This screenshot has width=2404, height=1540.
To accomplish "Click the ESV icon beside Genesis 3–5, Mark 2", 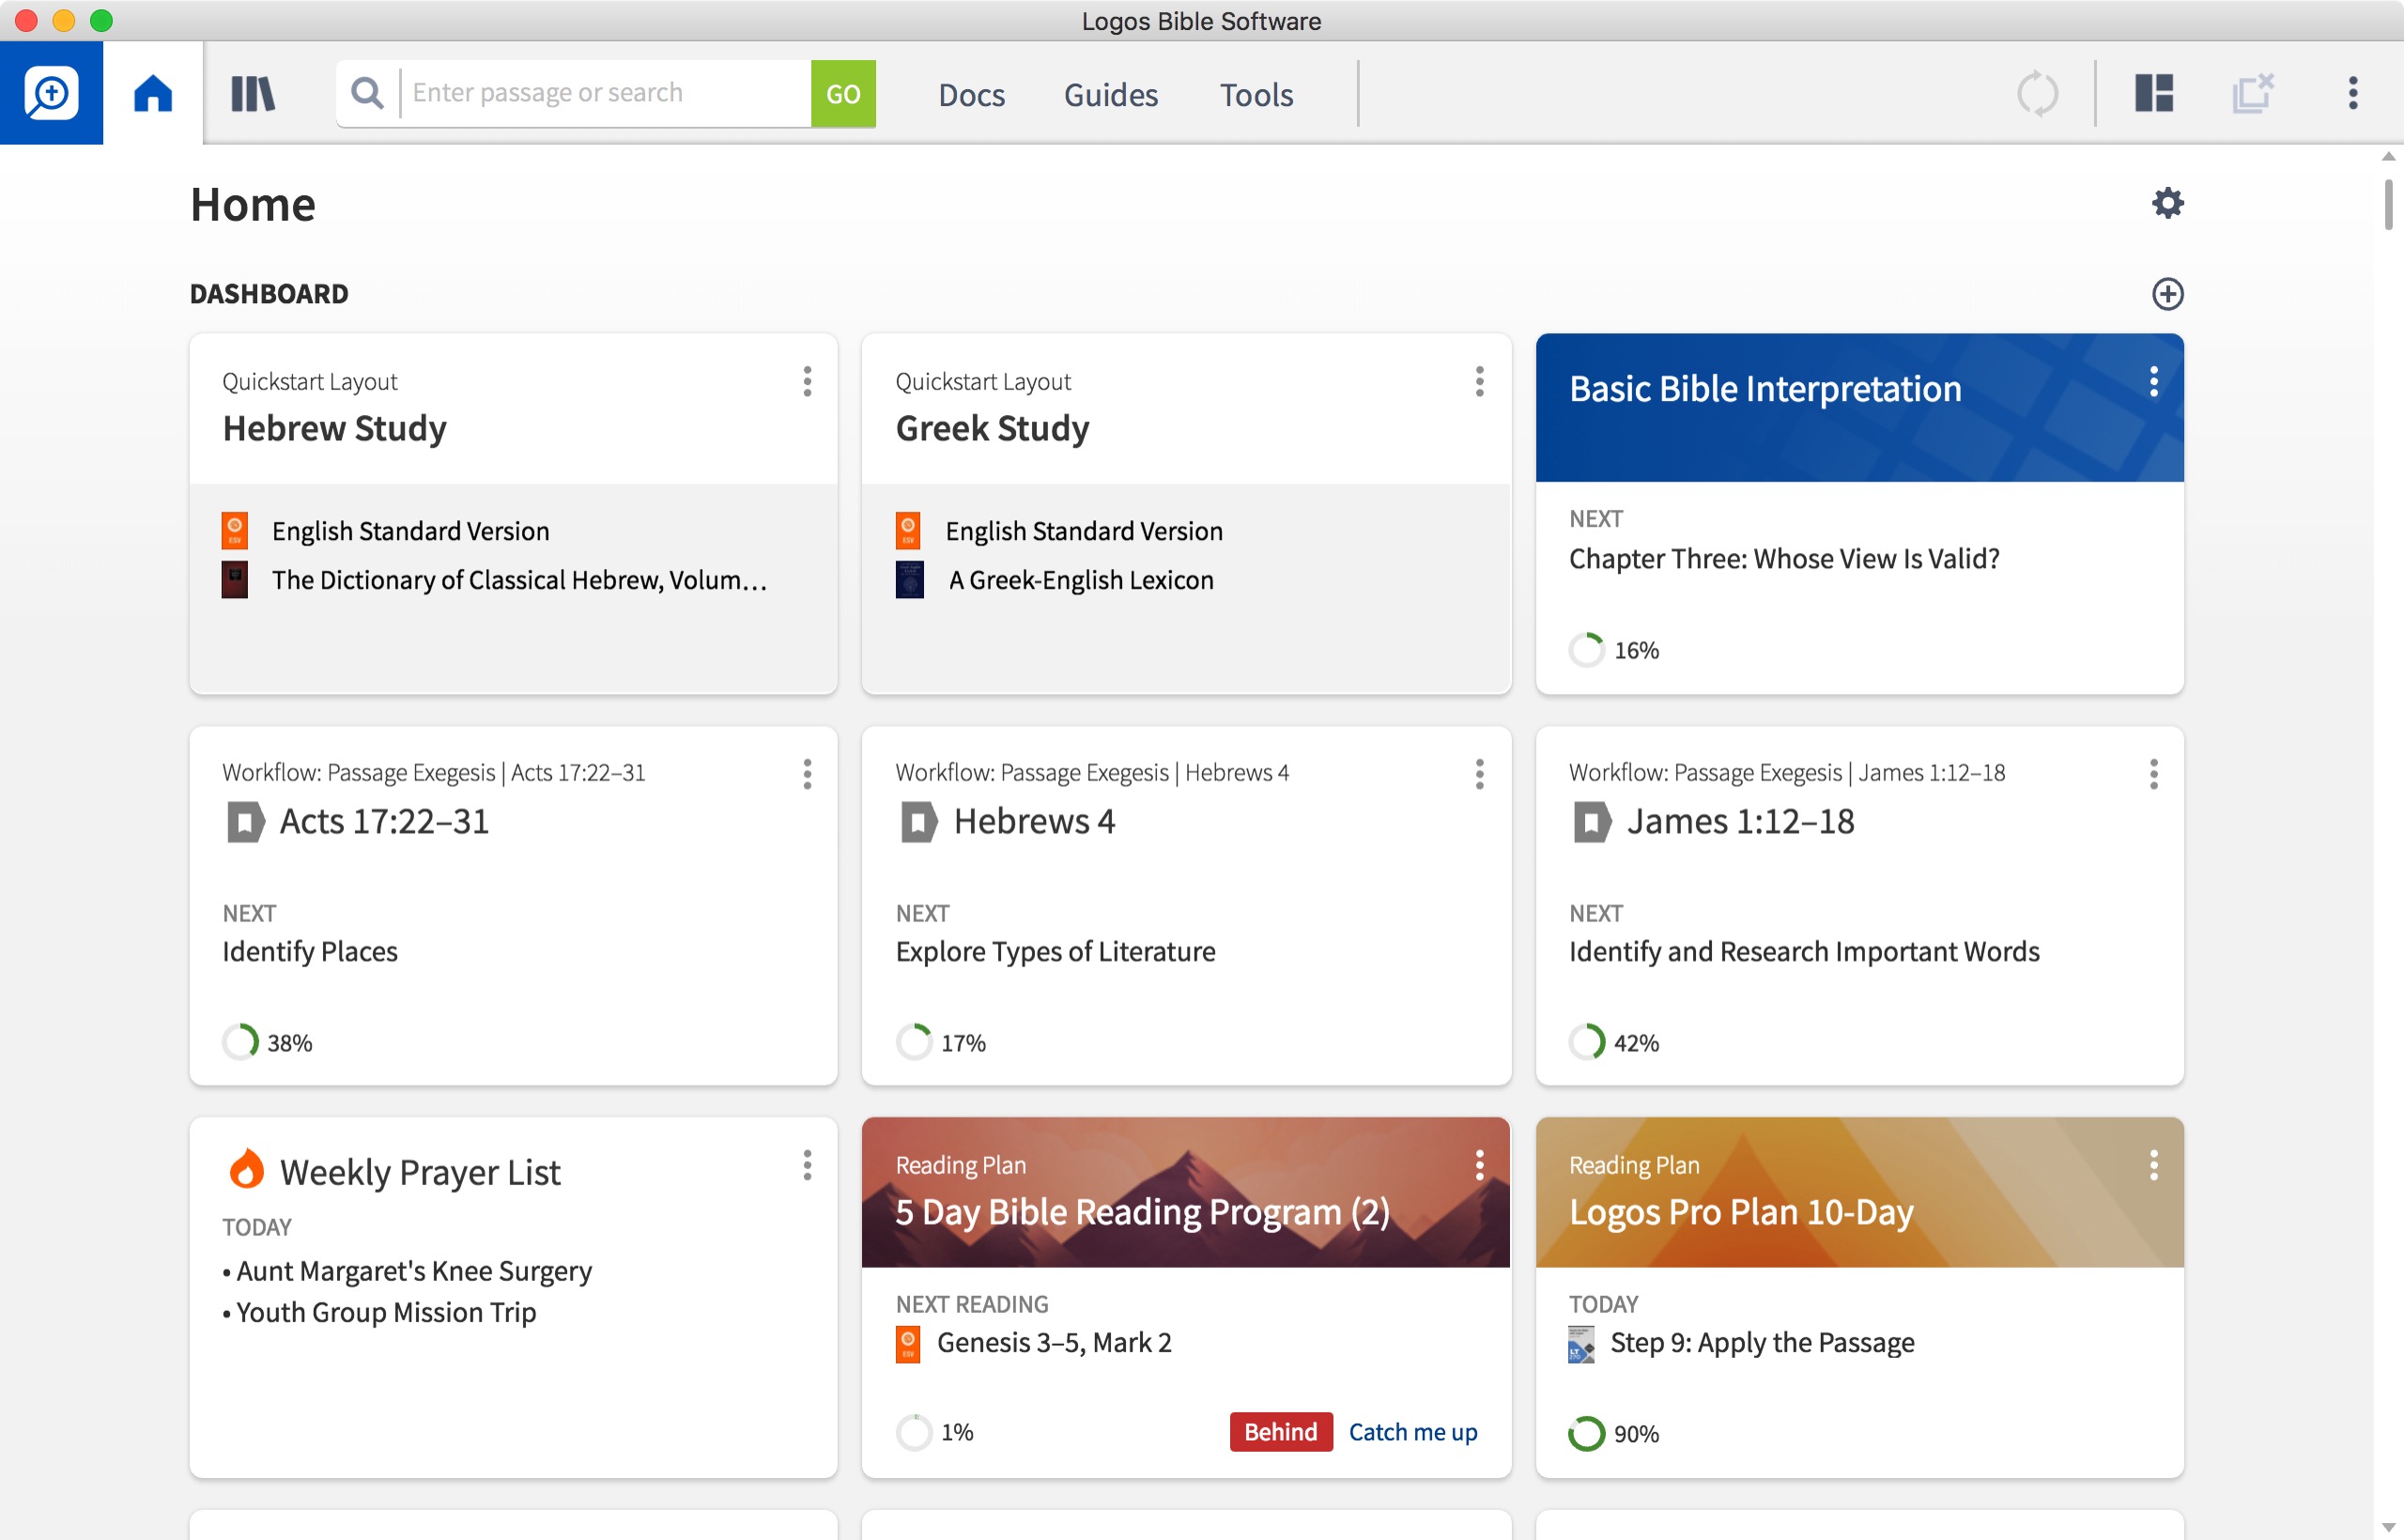I will (x=908, y=1343).
